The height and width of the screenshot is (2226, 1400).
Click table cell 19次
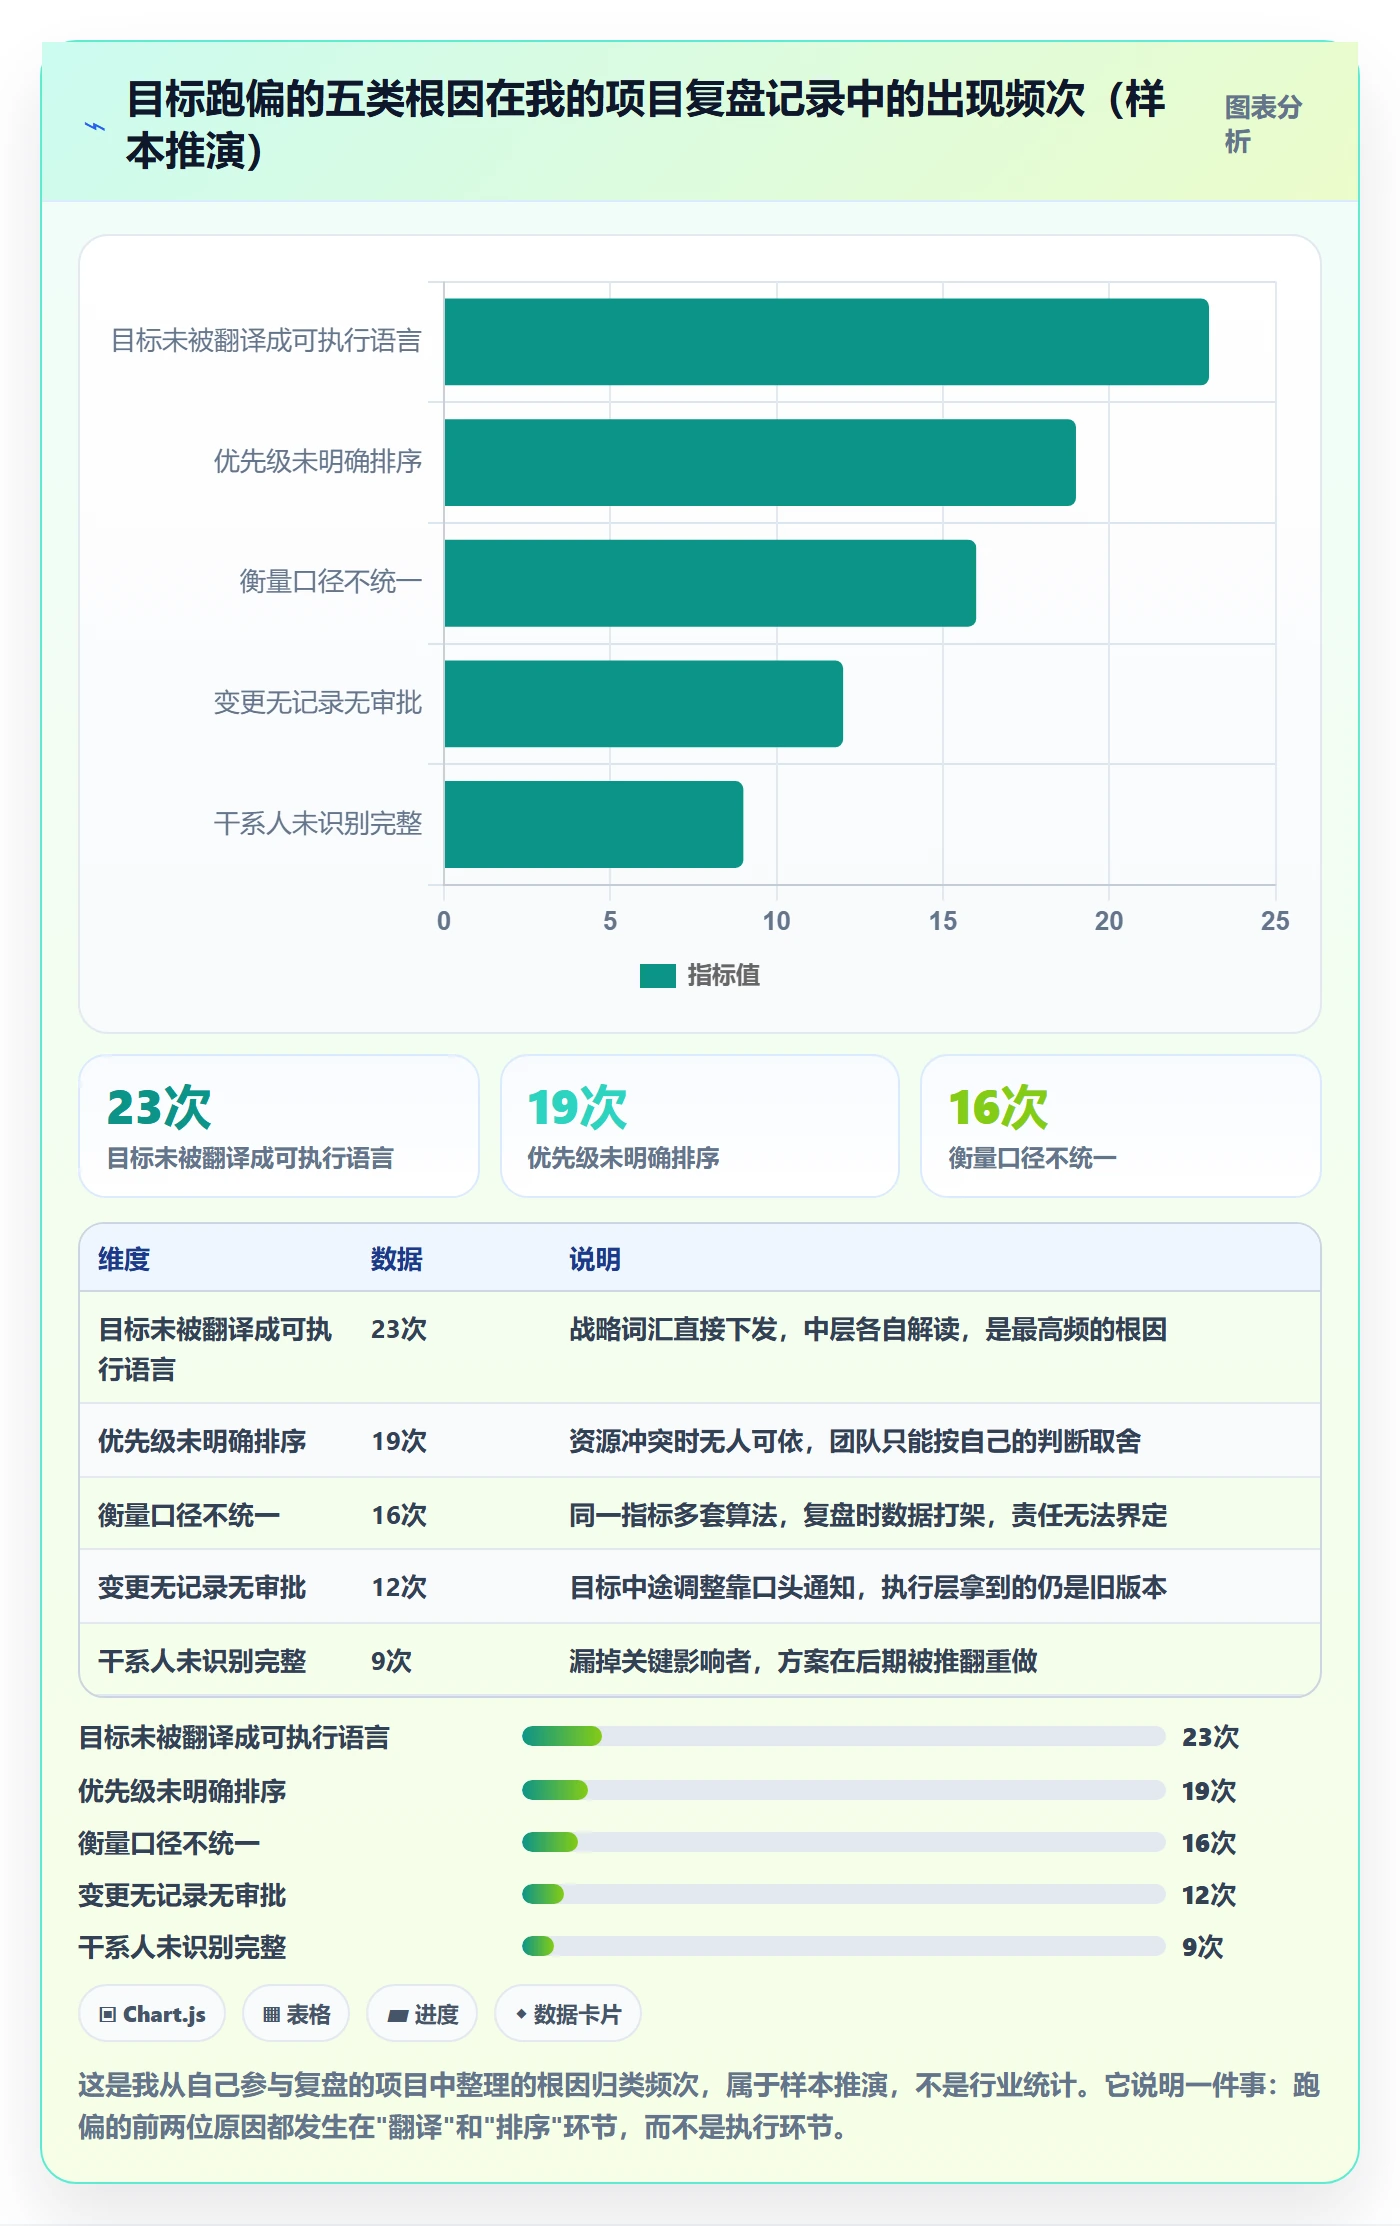[x=399, y=1441]
